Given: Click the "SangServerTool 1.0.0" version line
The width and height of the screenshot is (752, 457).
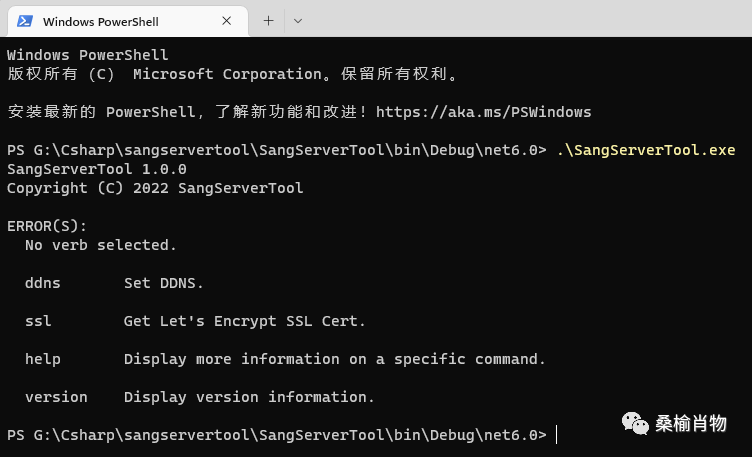Looking at the screenshot, I should (x=96, y=169).
